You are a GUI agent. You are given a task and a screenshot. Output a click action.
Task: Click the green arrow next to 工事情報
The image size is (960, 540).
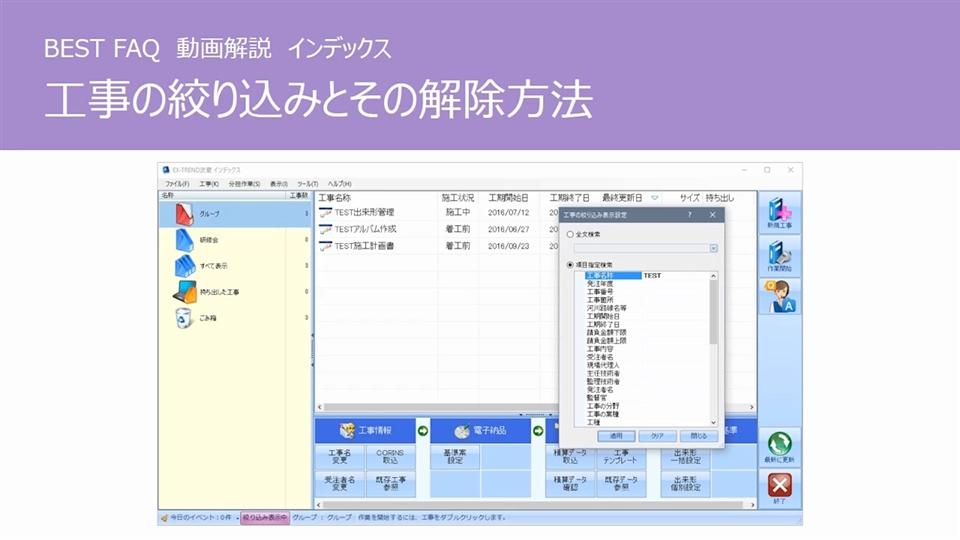422,431
